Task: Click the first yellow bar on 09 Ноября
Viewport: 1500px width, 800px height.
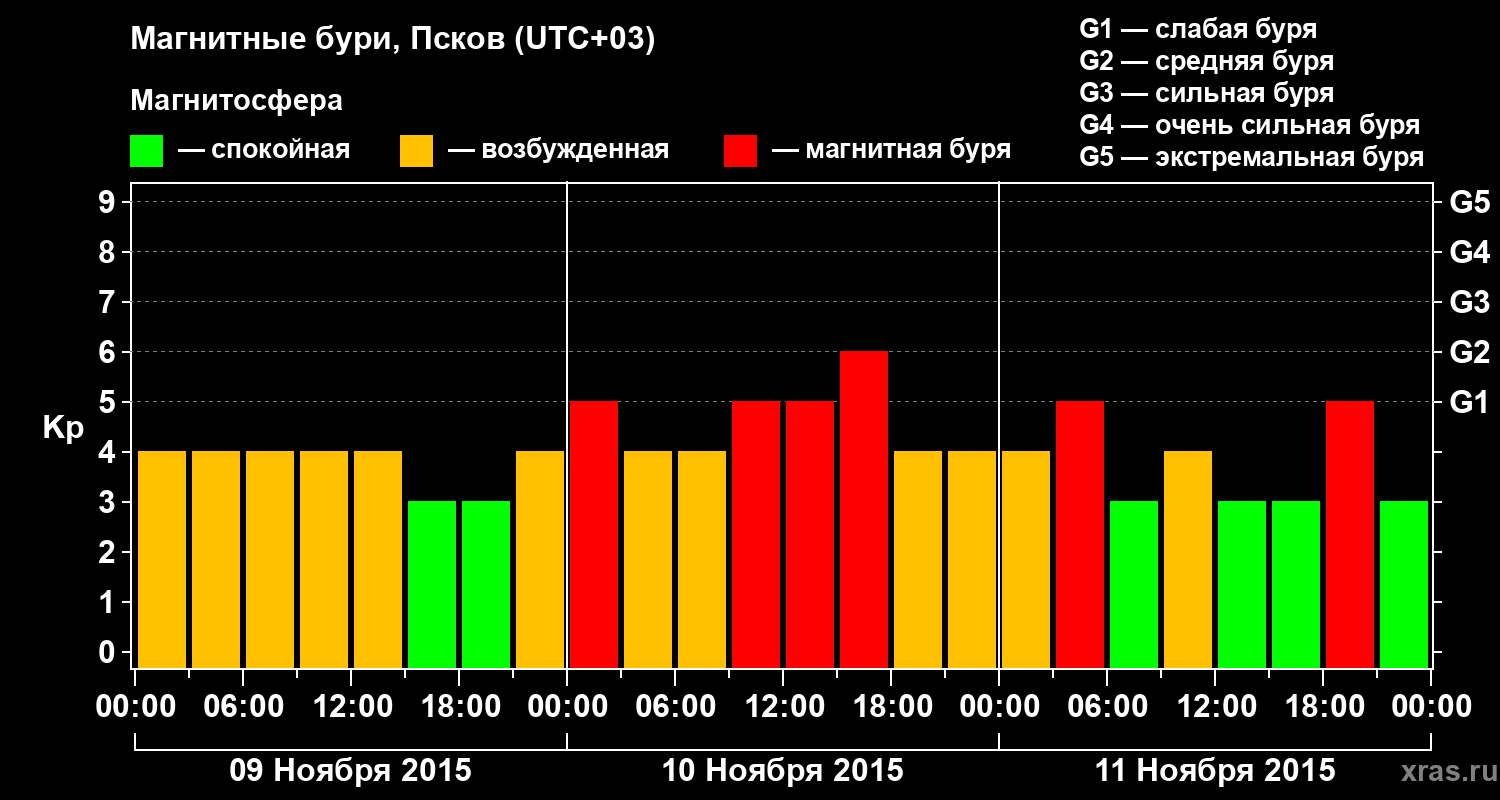Action: (x=162, y=559)
